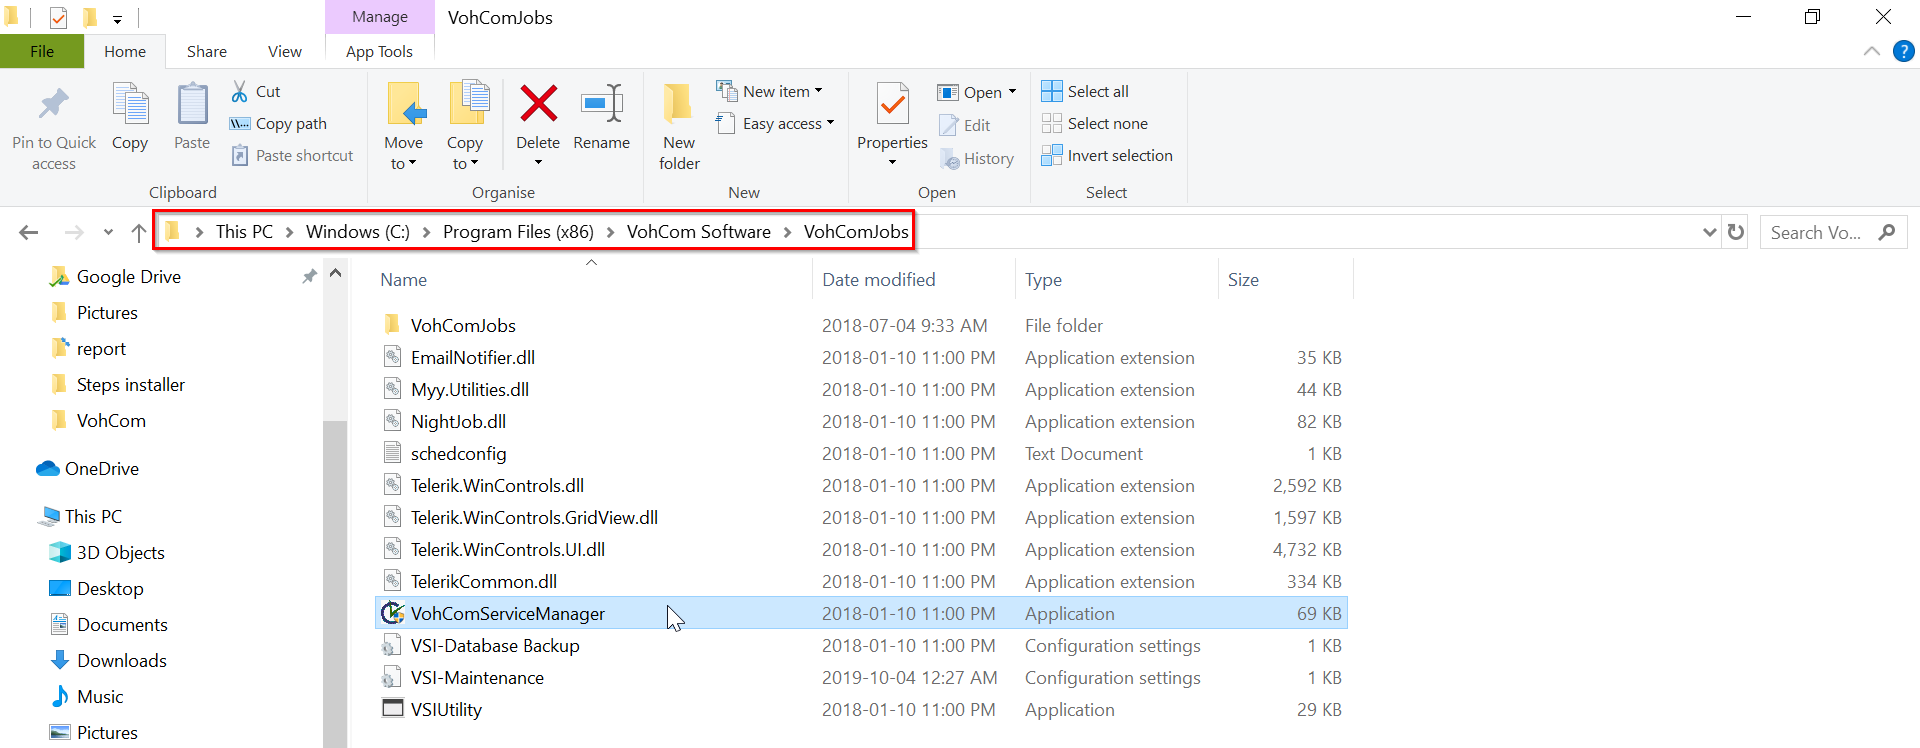Click This PC in the address breadcrumb
This screenshot has width=1920, height=748.
[x=244, y=232]
